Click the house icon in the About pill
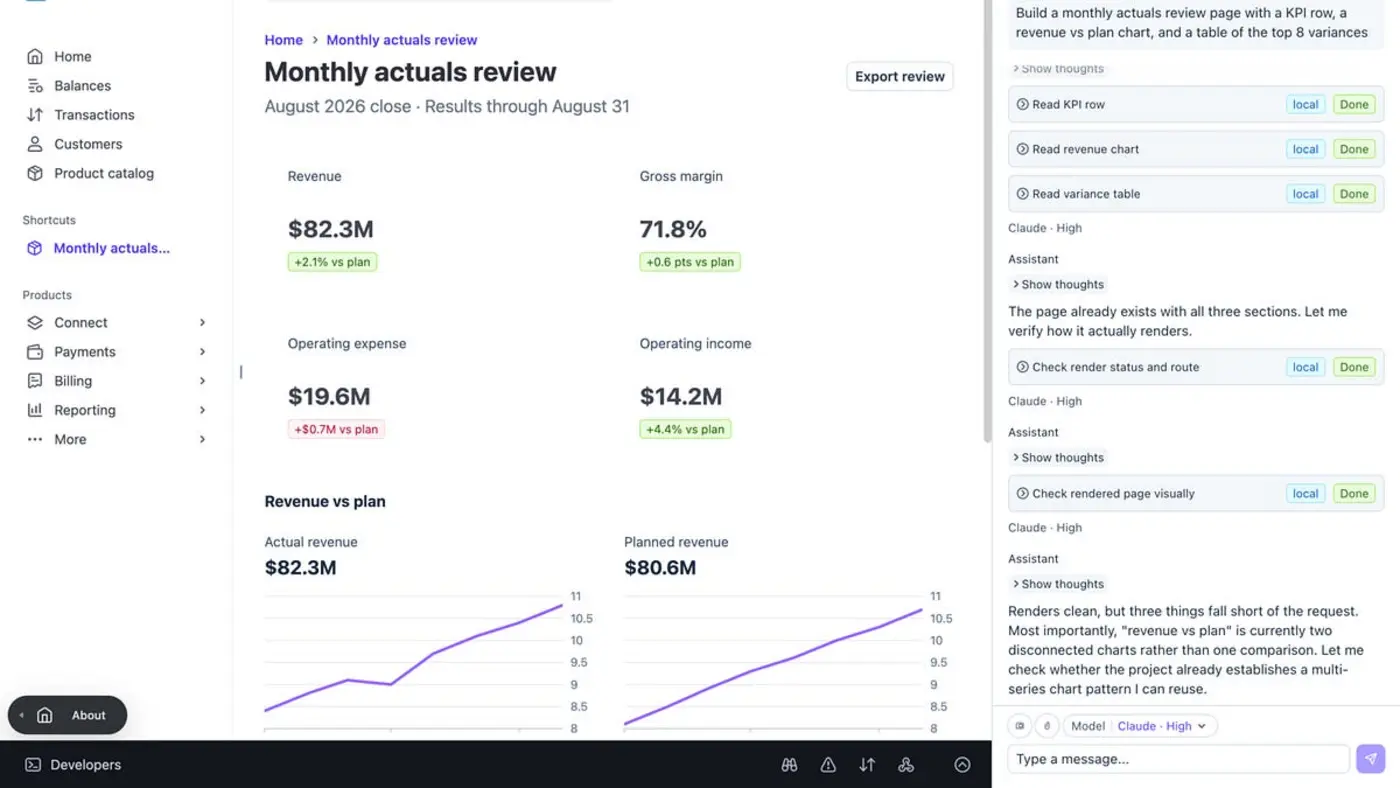 coord(44,715)
